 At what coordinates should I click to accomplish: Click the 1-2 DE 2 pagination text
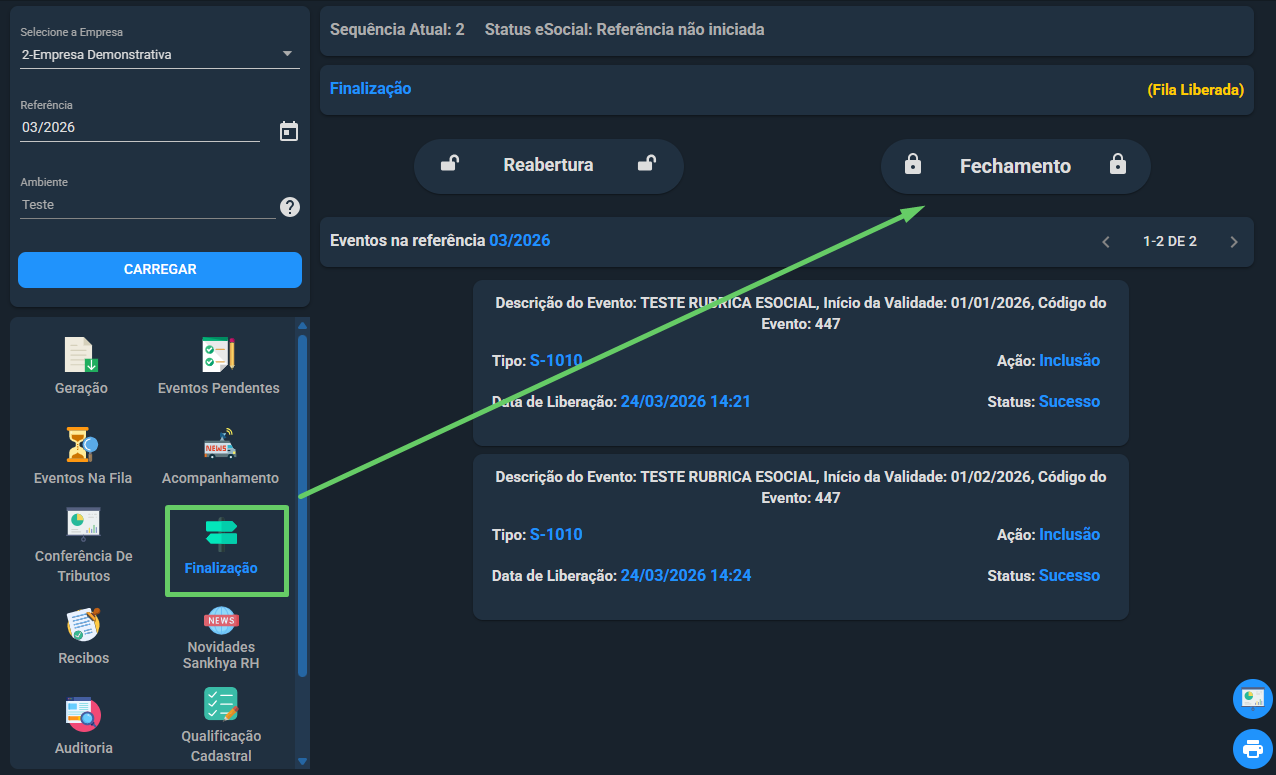[1170, 241]
